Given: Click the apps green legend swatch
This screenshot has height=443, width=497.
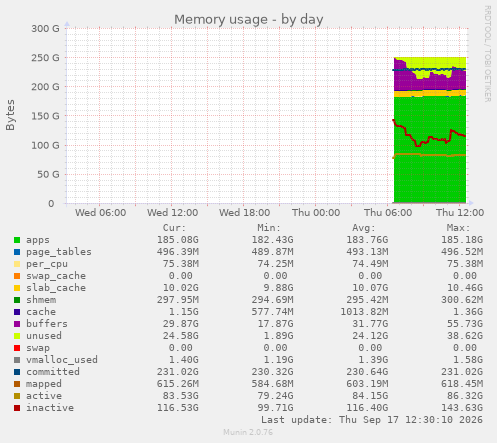Looking at the screenshot, I should [17, 240].
